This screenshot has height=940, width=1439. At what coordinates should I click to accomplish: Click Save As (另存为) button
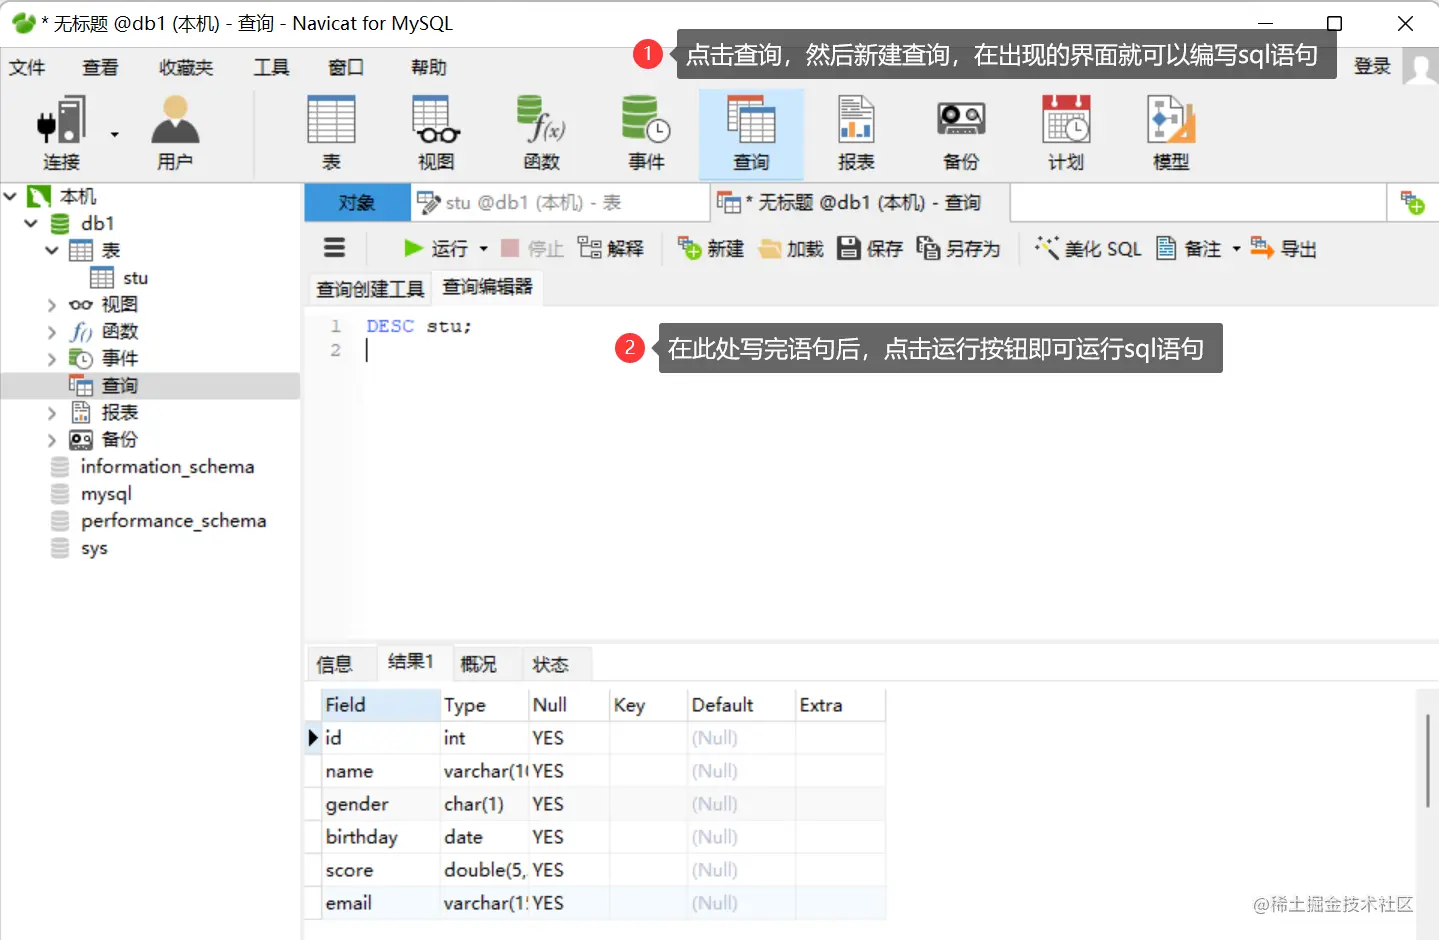[x=958, y=248]
